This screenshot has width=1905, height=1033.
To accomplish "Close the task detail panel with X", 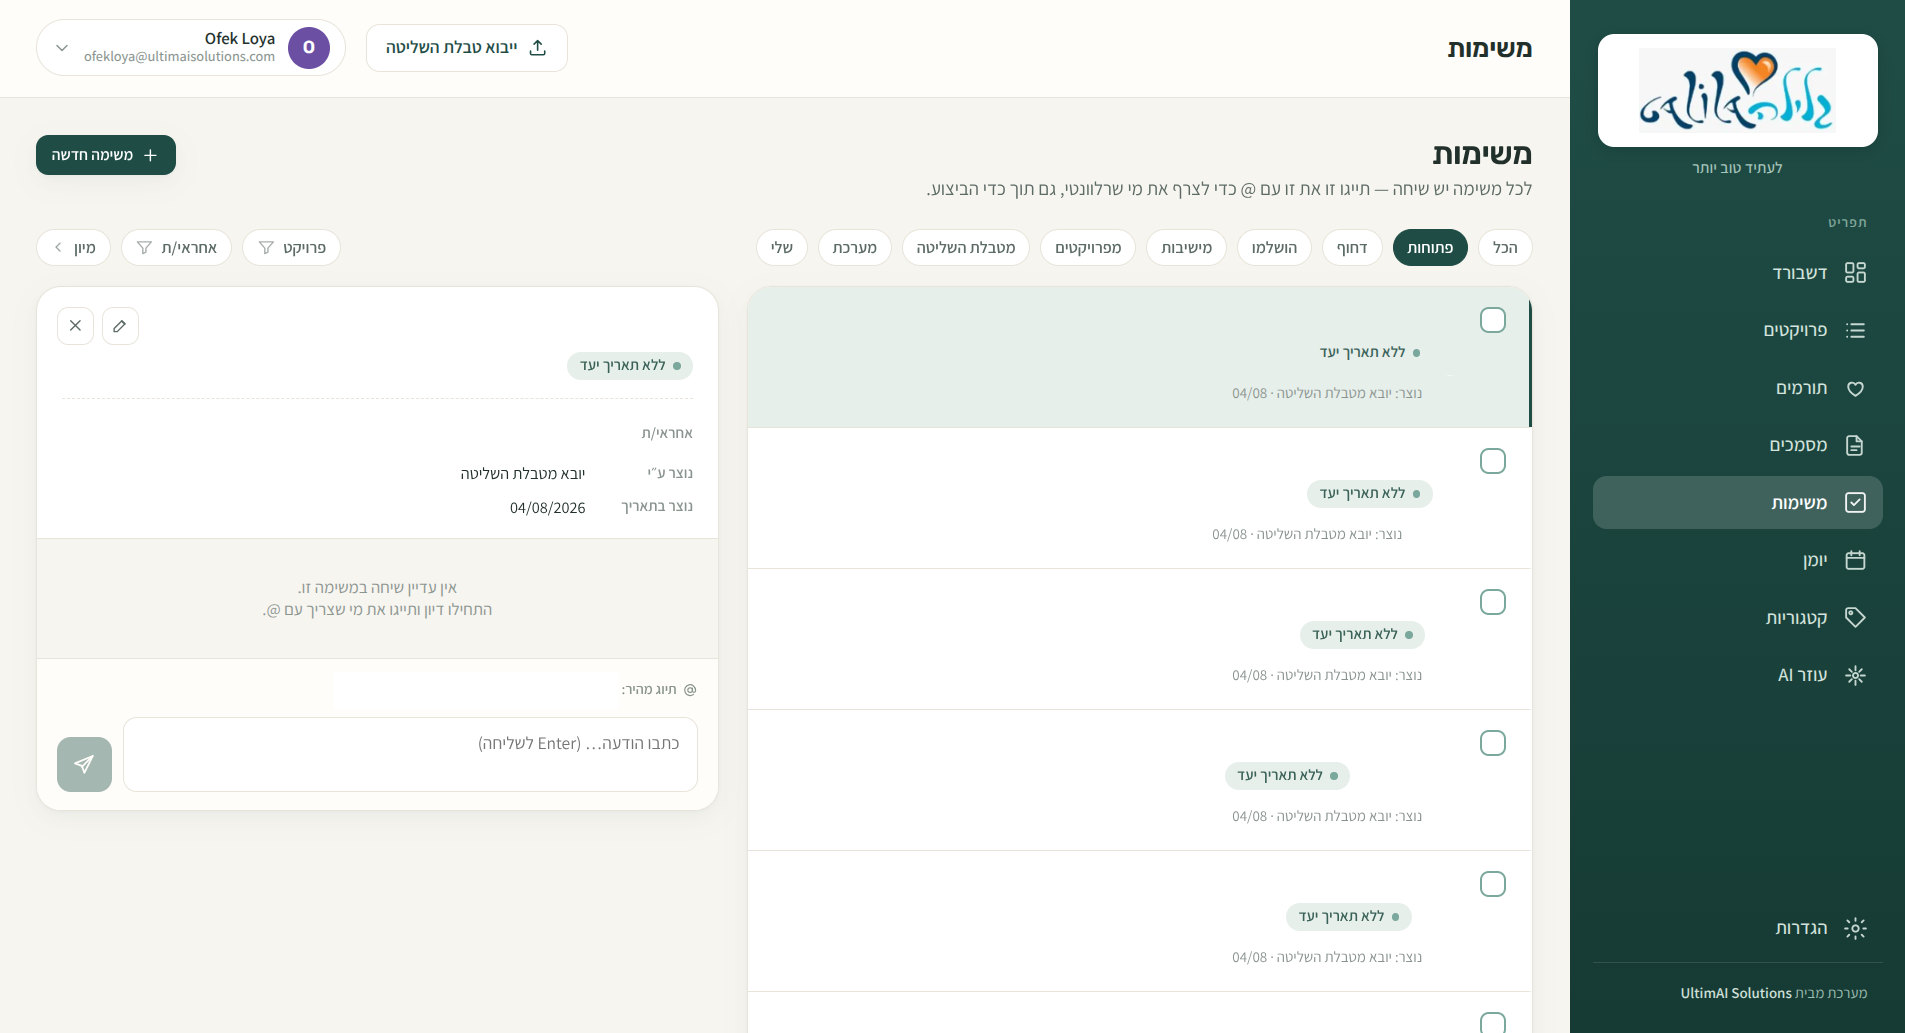I will 76,326.
